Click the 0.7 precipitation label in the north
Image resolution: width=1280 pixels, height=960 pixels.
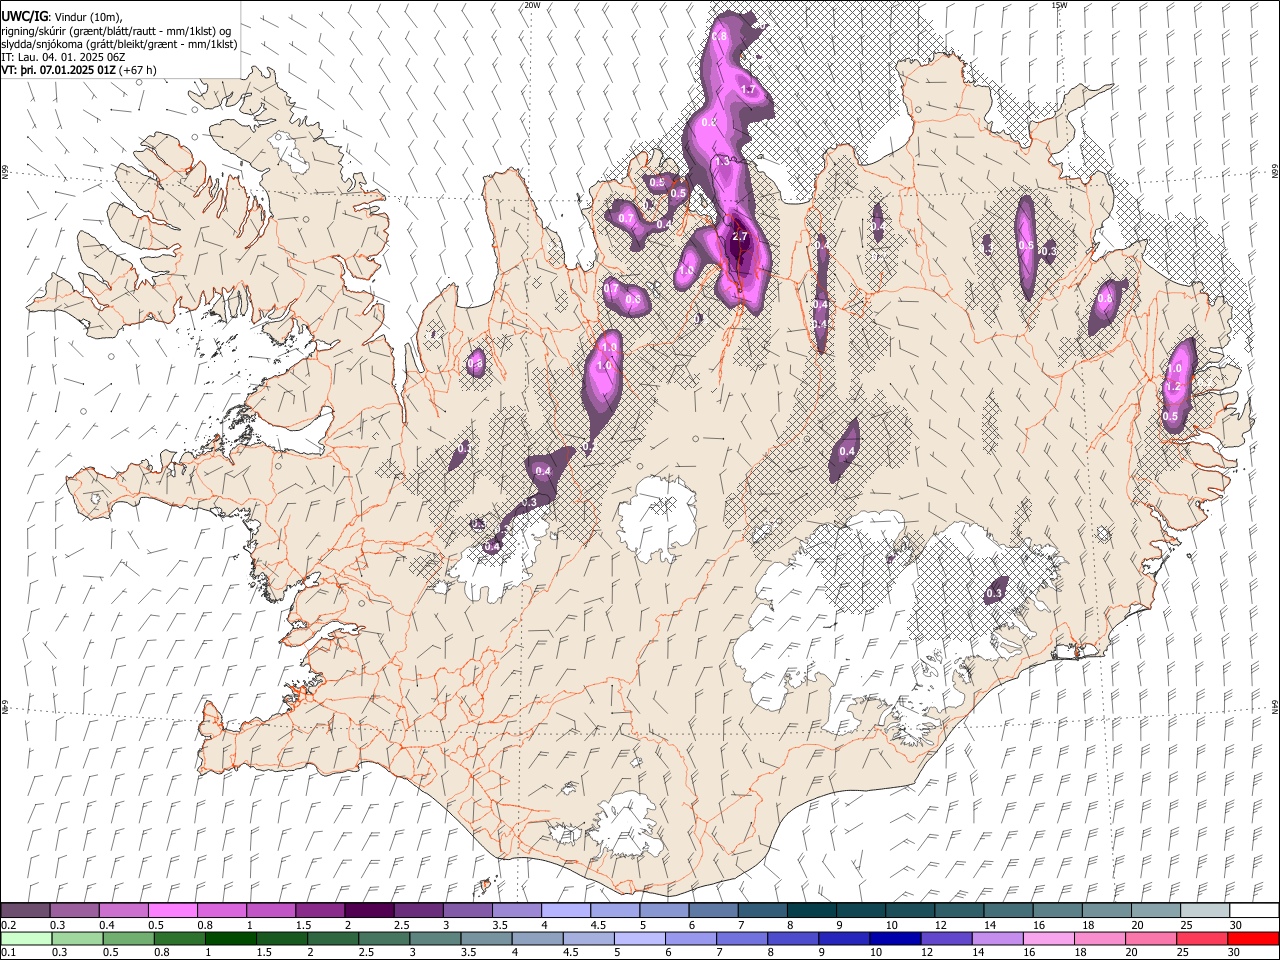click(627, 217)
